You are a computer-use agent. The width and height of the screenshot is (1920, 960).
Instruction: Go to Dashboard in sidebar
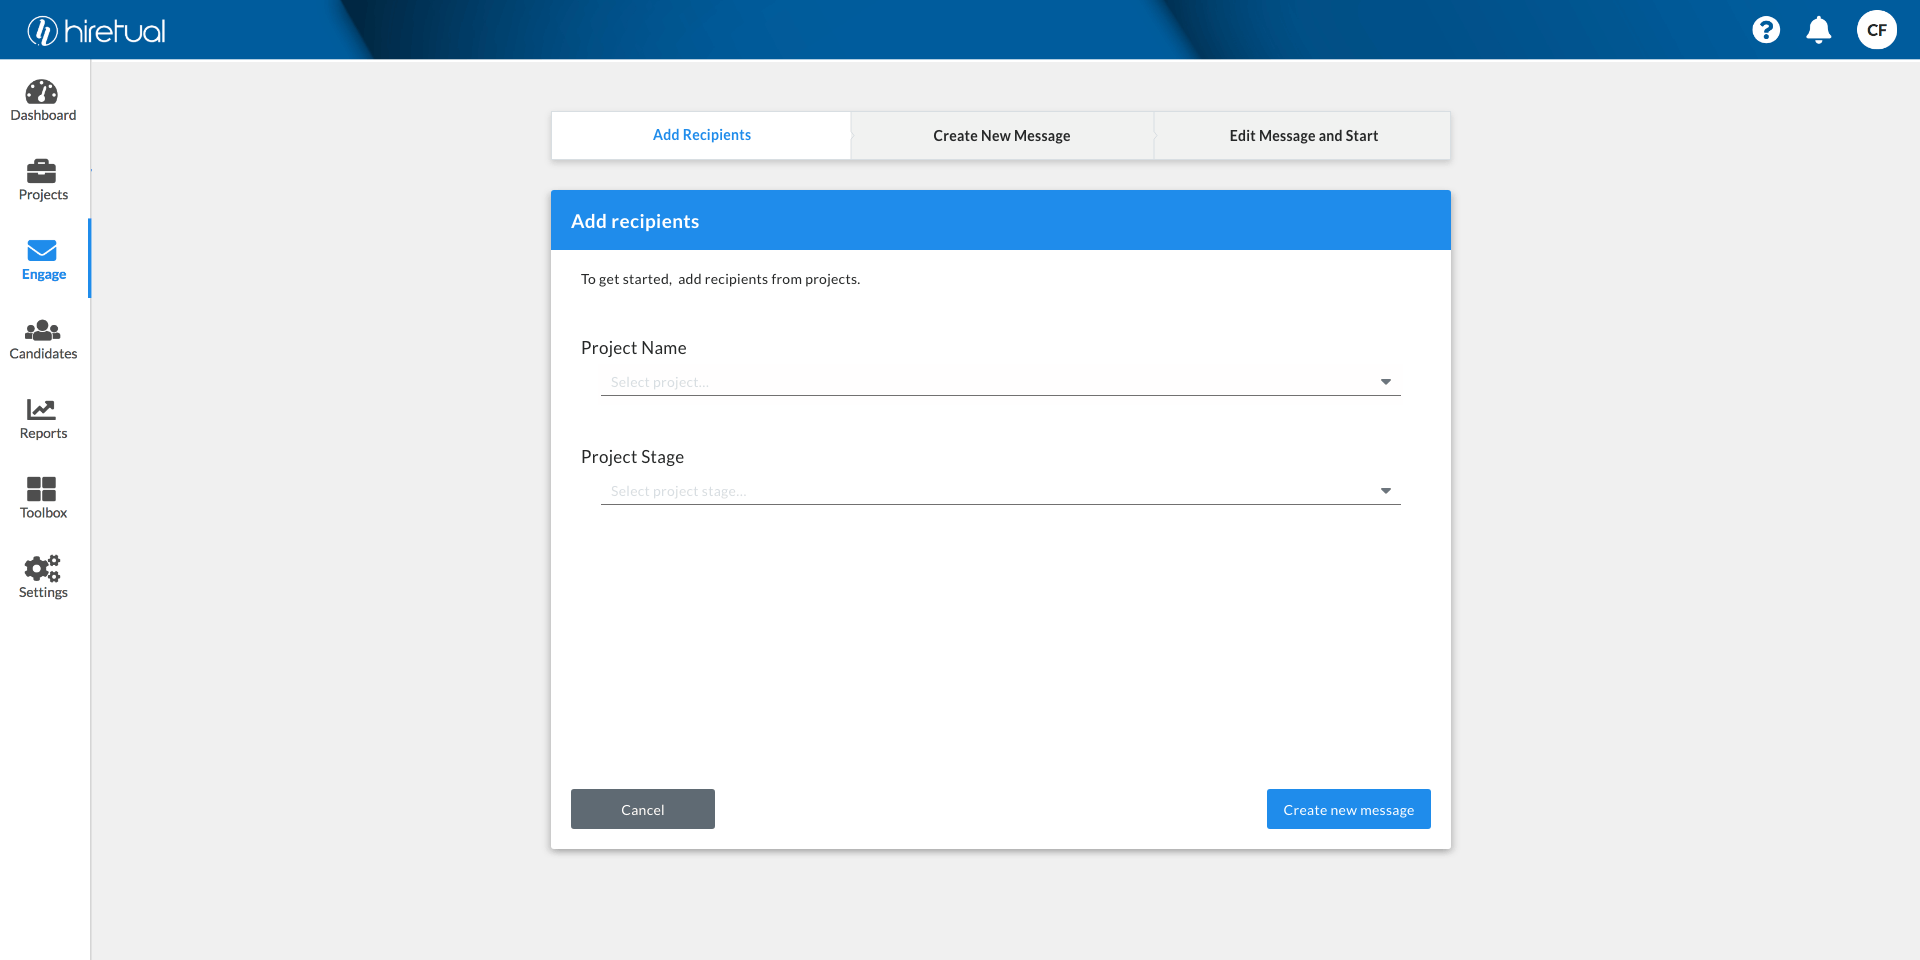pos(43,100)
